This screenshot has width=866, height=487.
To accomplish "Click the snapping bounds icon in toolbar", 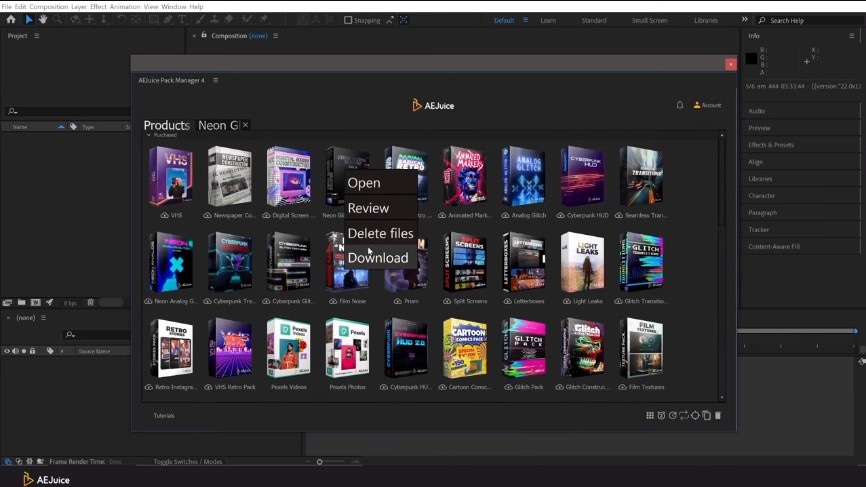I will pos(404,20).
